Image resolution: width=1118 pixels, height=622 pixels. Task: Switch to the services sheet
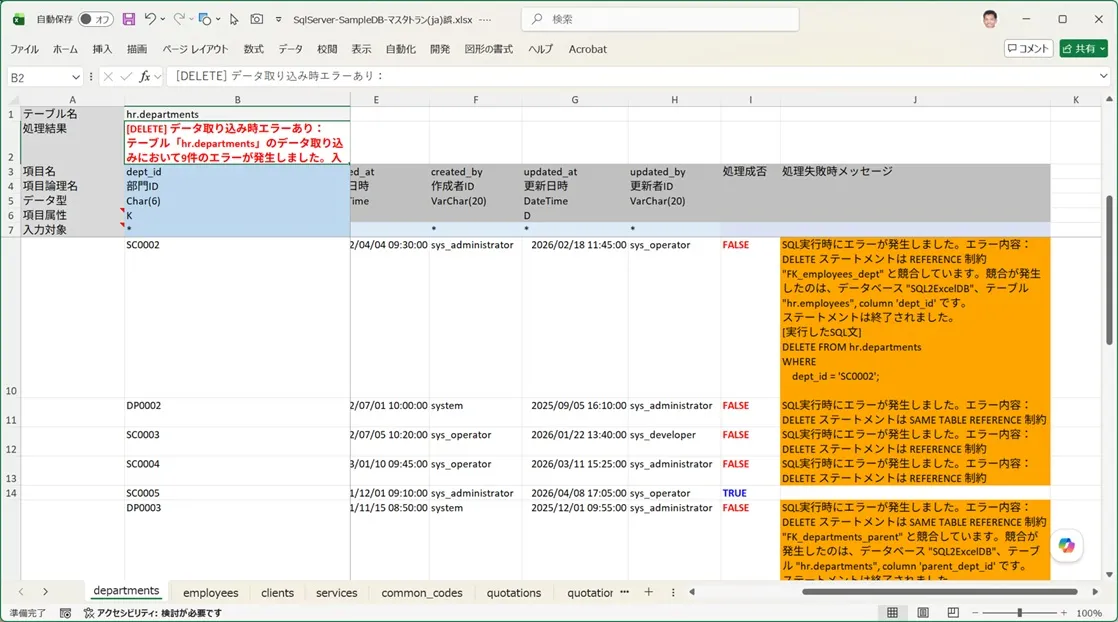point(337,593)
